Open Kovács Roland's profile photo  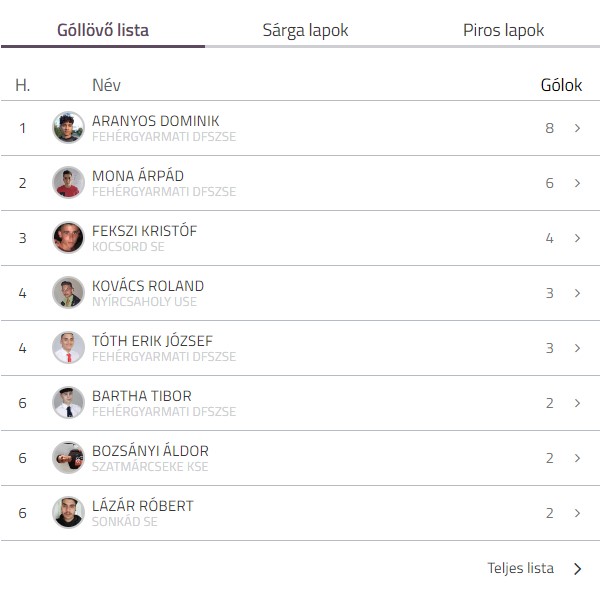tap(68, 293)
